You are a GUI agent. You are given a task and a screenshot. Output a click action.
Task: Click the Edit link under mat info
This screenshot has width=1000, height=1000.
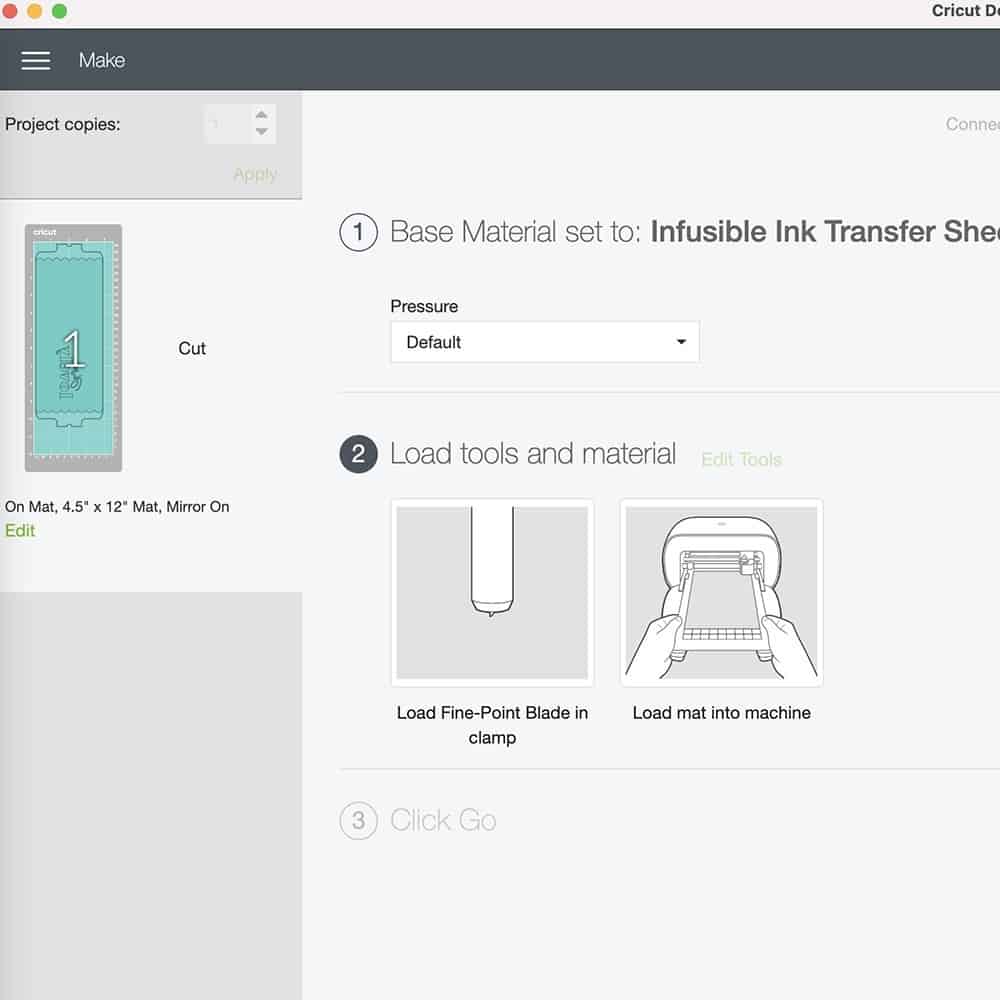tap(20, 531)
